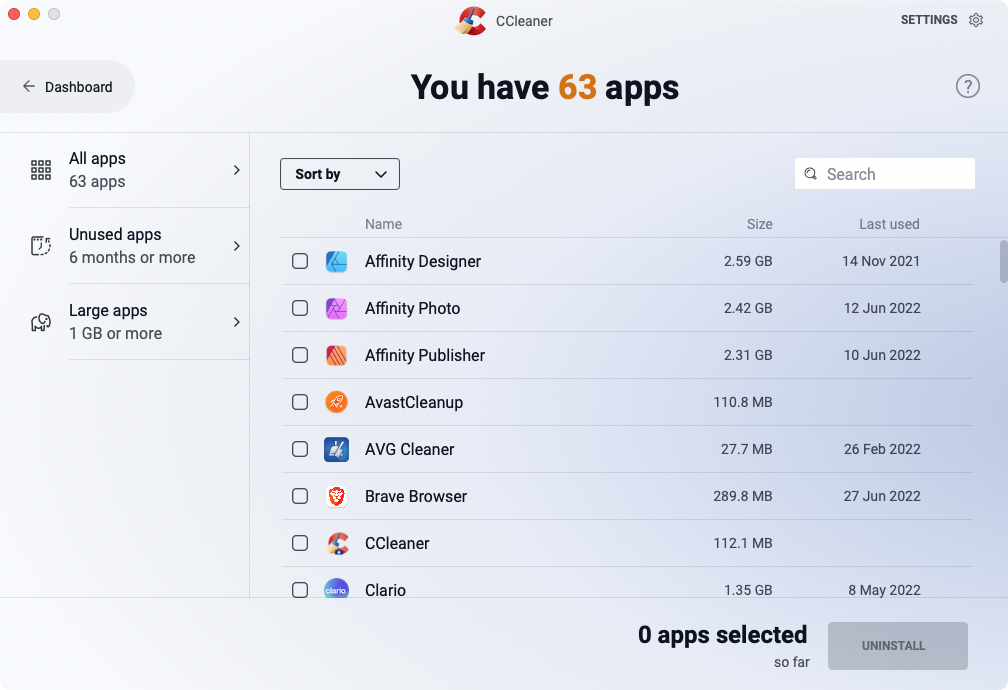Image resolution: width=1008 pixels, height=690 pixels.
Task: Click the Affinity Designer name
Action: 423,261
